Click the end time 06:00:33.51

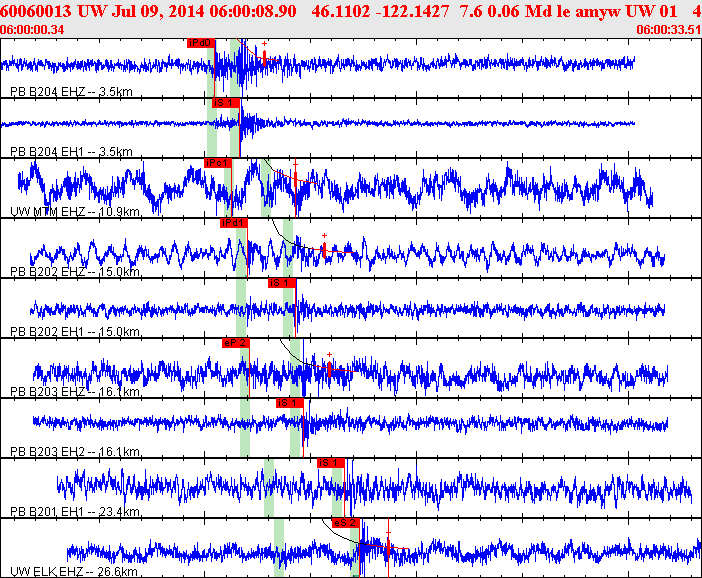(669, 30)
